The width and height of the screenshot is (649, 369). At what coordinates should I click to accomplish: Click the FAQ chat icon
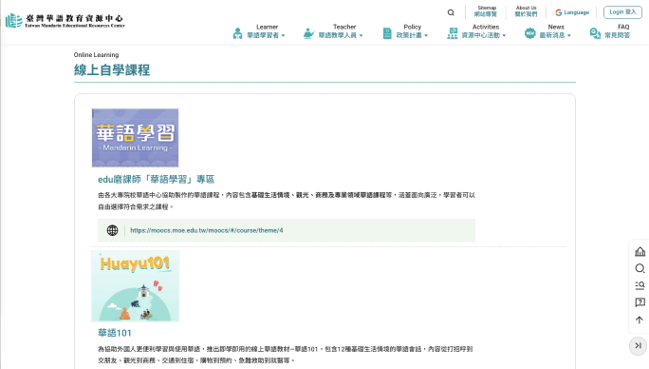595,33
